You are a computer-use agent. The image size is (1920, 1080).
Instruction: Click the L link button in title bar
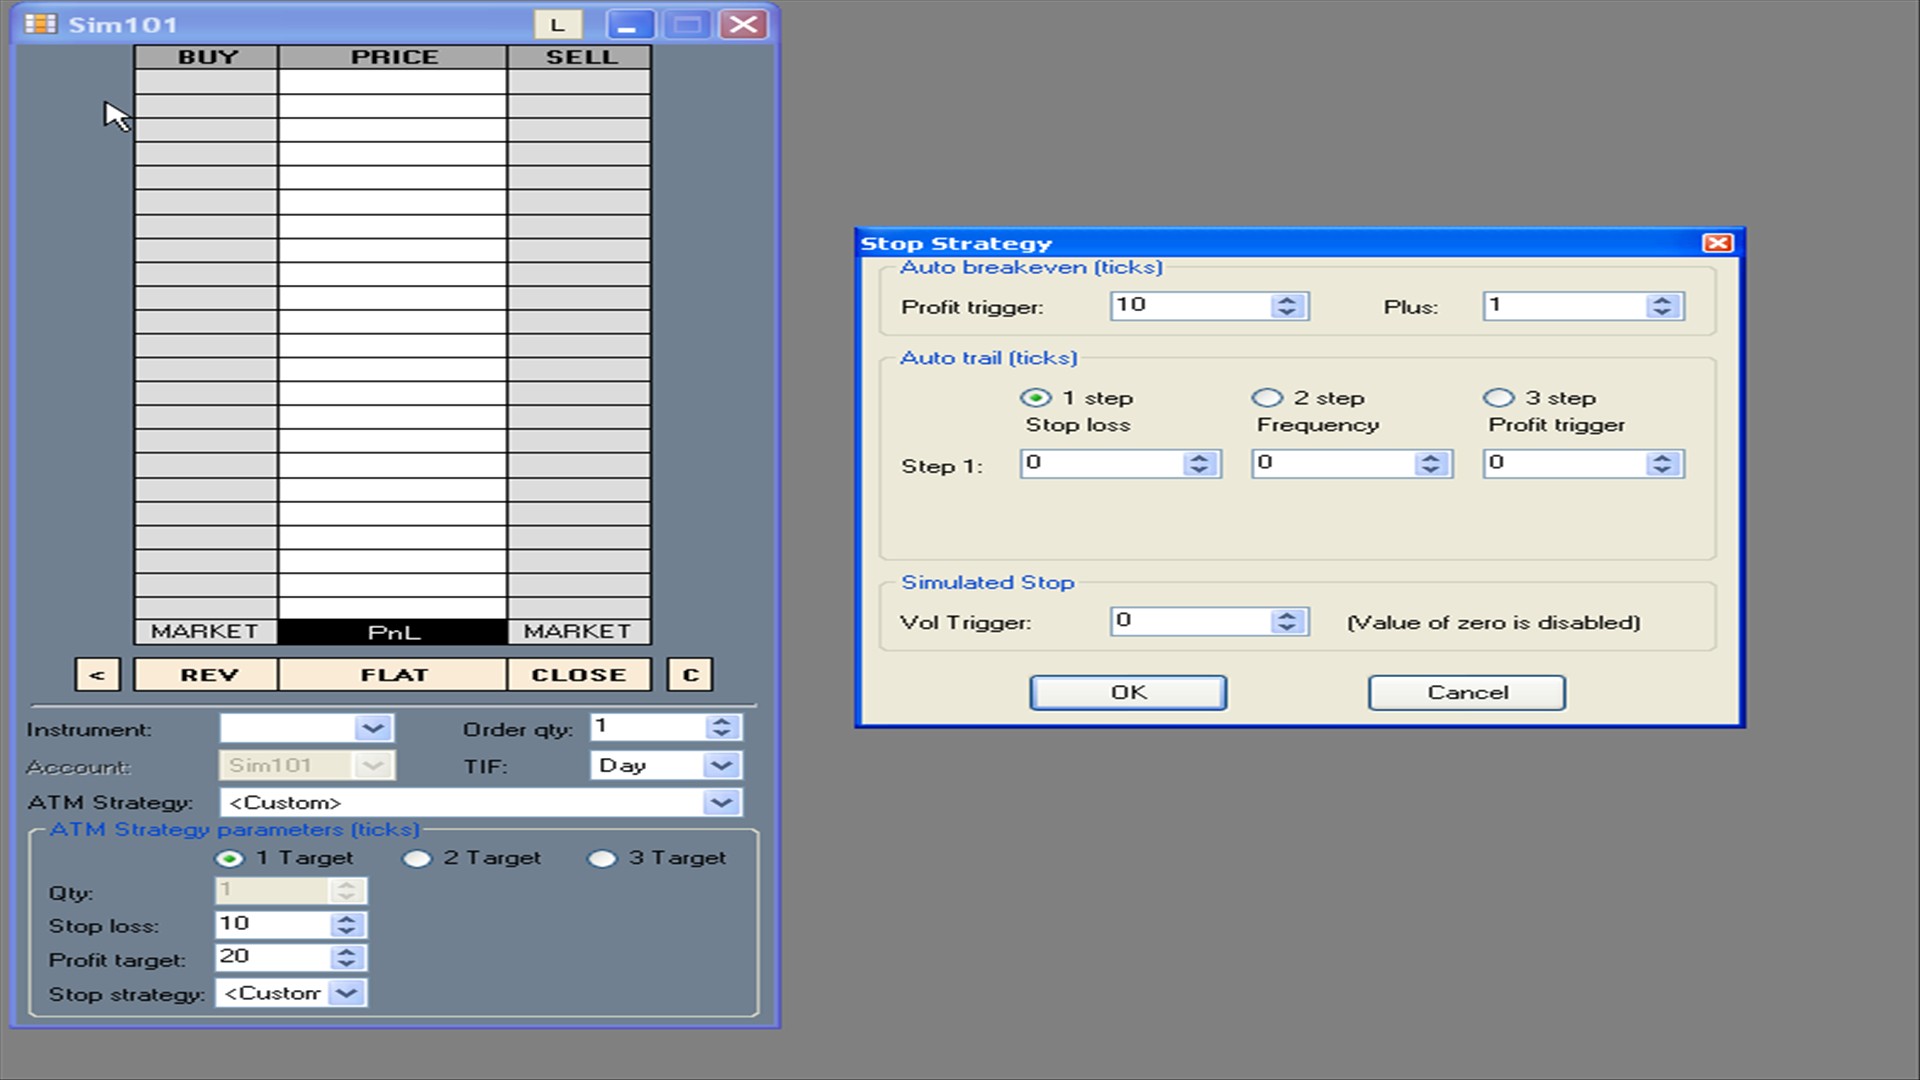[x=557, y=24]
